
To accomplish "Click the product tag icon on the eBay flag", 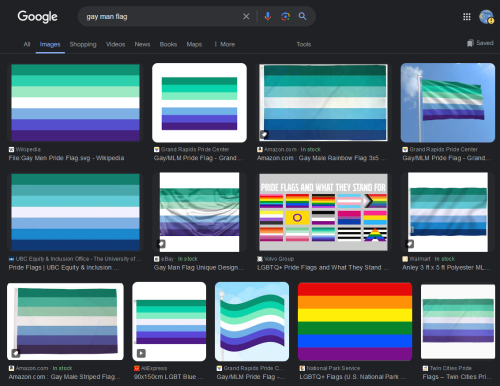I will pyautogui.click(x=161, y=244).
